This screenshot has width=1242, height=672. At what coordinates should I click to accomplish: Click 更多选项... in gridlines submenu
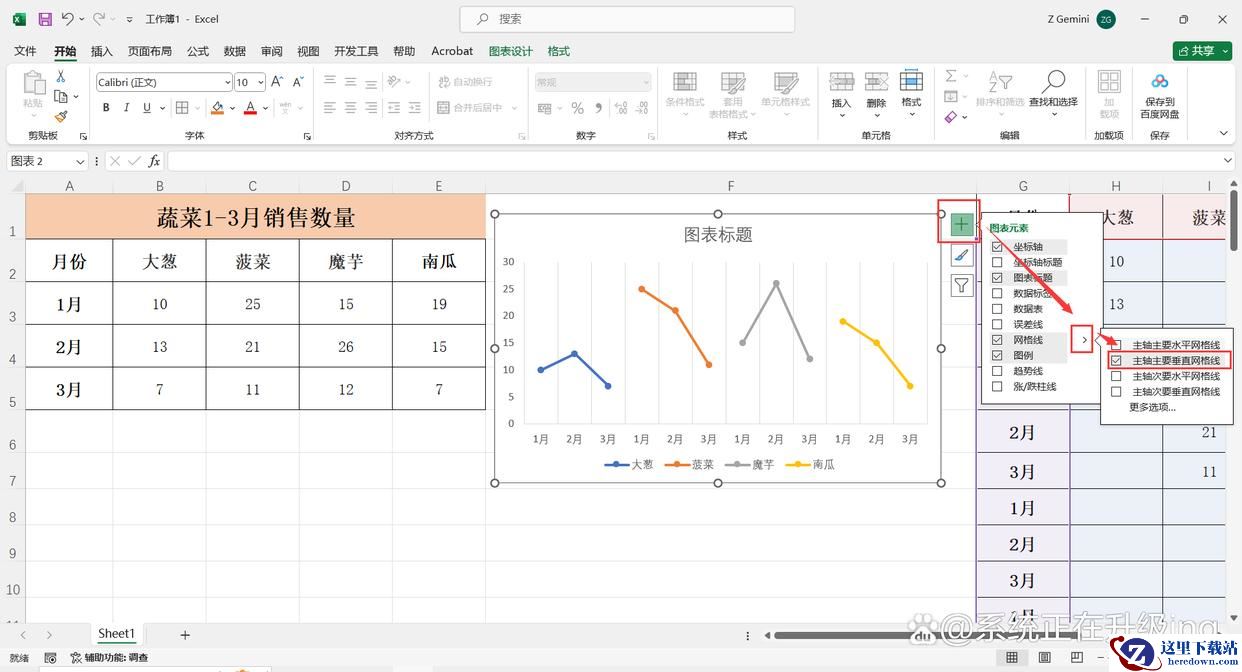coord(1152,407)
